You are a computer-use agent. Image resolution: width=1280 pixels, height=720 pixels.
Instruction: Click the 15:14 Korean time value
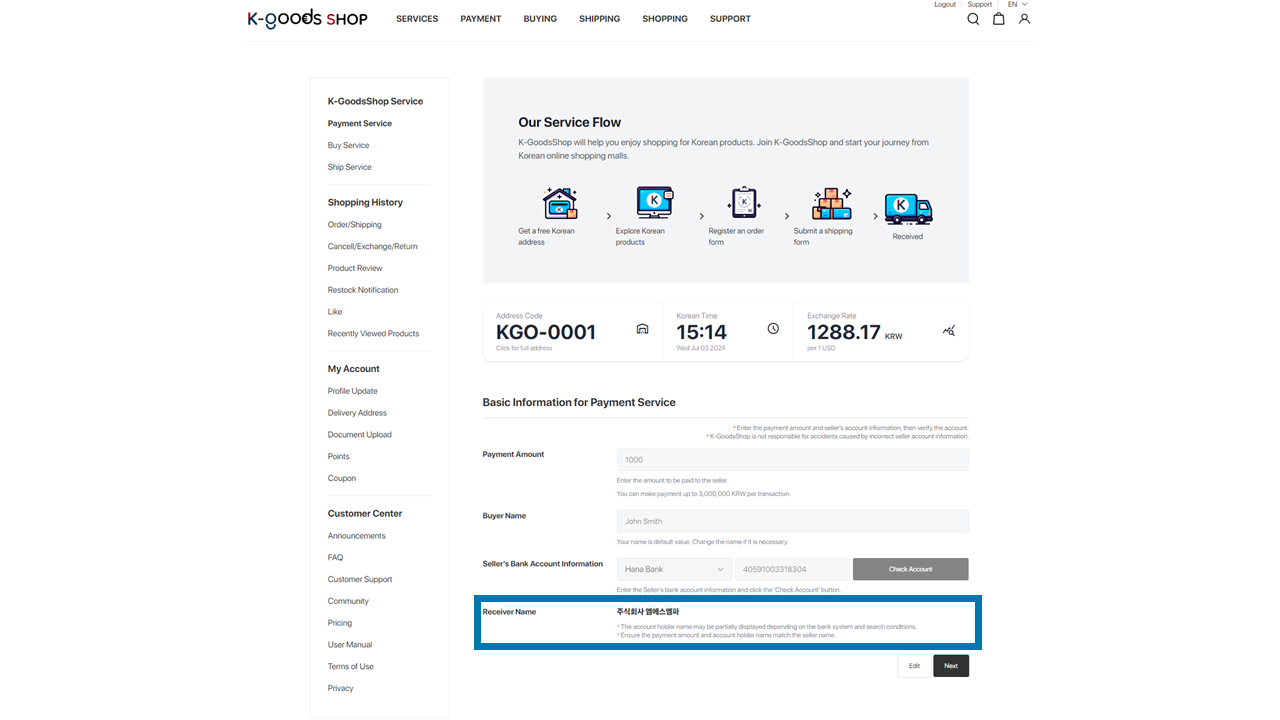pyautogui.click(x=702, y=332)
